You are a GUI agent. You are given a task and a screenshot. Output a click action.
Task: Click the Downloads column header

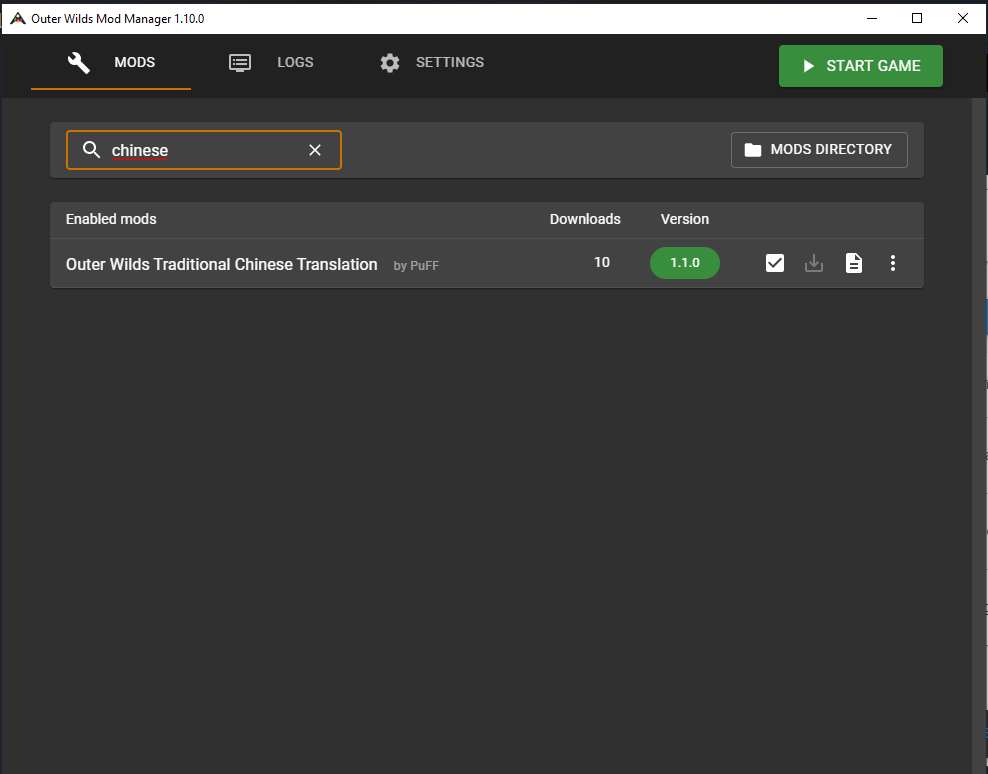(x=585, y=219)
